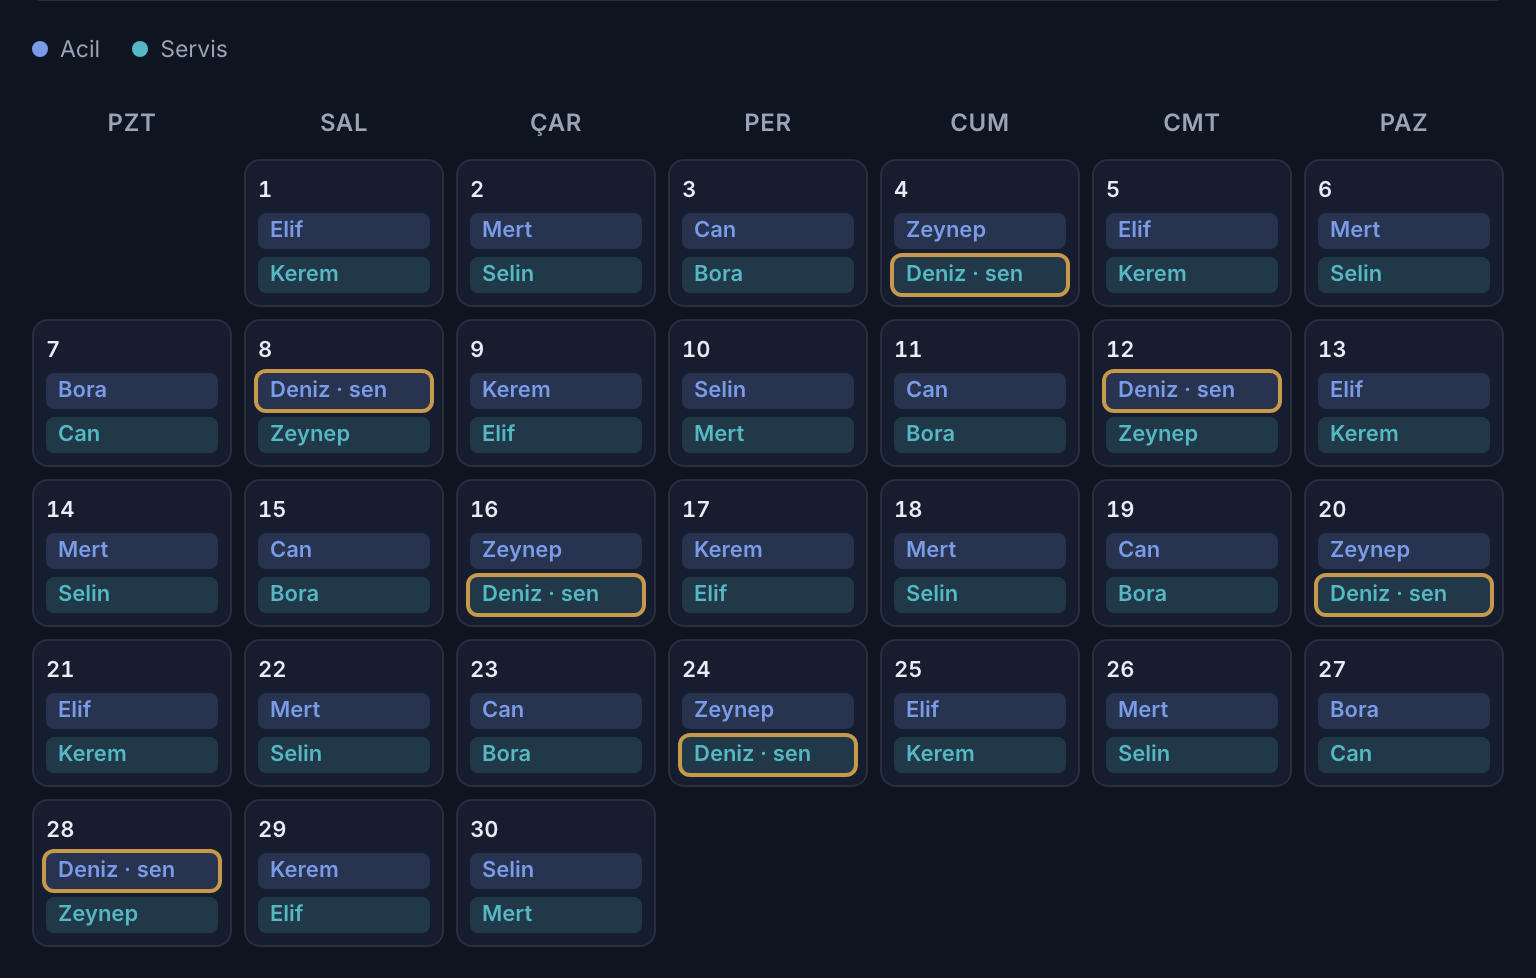This screenshot has height=978, width=1536.
Task: Open Can's Servis shift on day 7
Action: tap(132, 434)
